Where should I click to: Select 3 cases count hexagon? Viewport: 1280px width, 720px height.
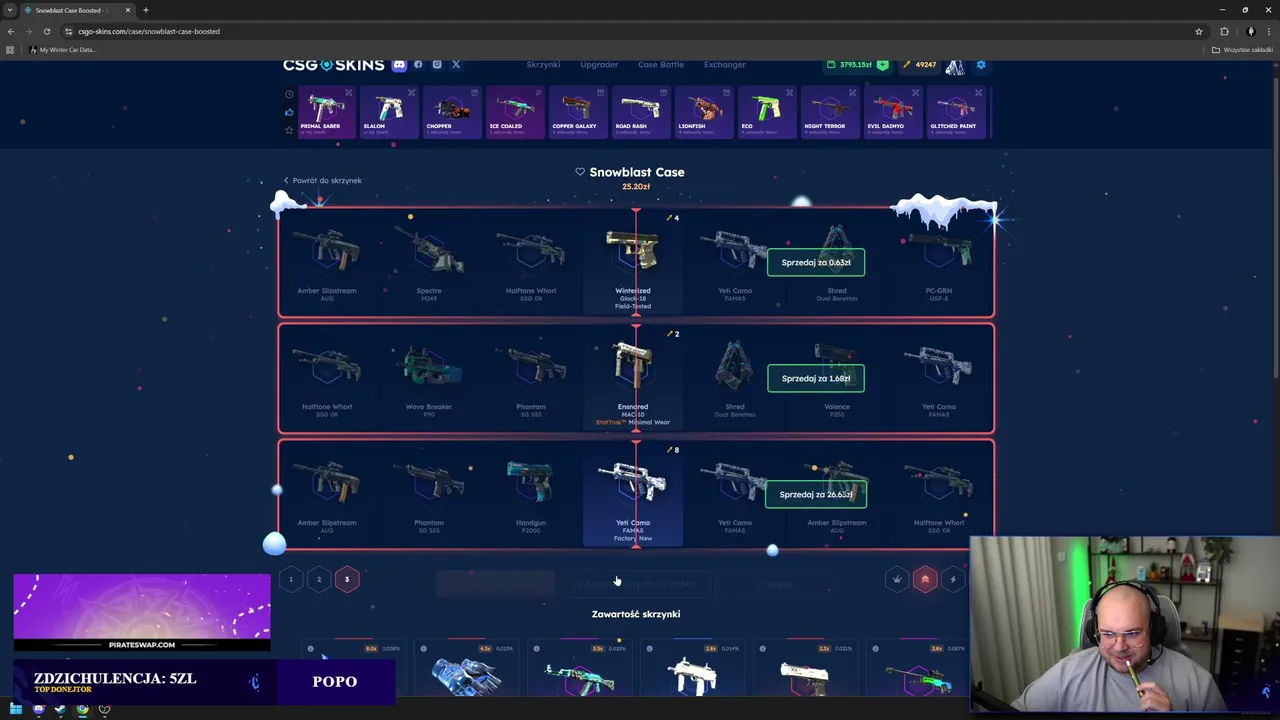347,579
